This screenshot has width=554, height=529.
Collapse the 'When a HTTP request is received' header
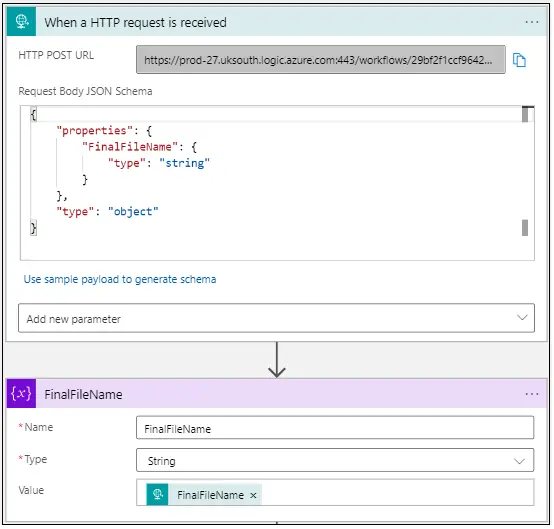pyautogui.click(x=291, y=22)
